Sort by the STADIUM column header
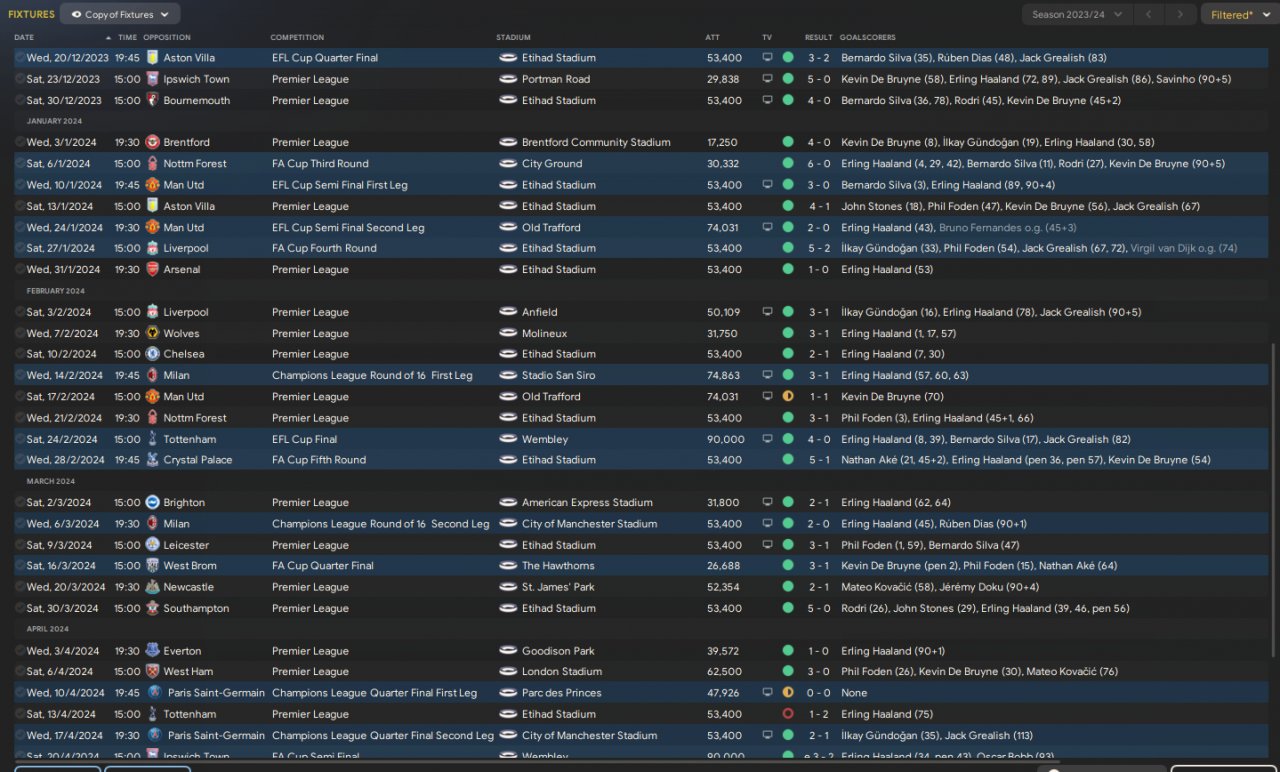The width and height of the screenshot is (1280, 772). tap(513, 37)
